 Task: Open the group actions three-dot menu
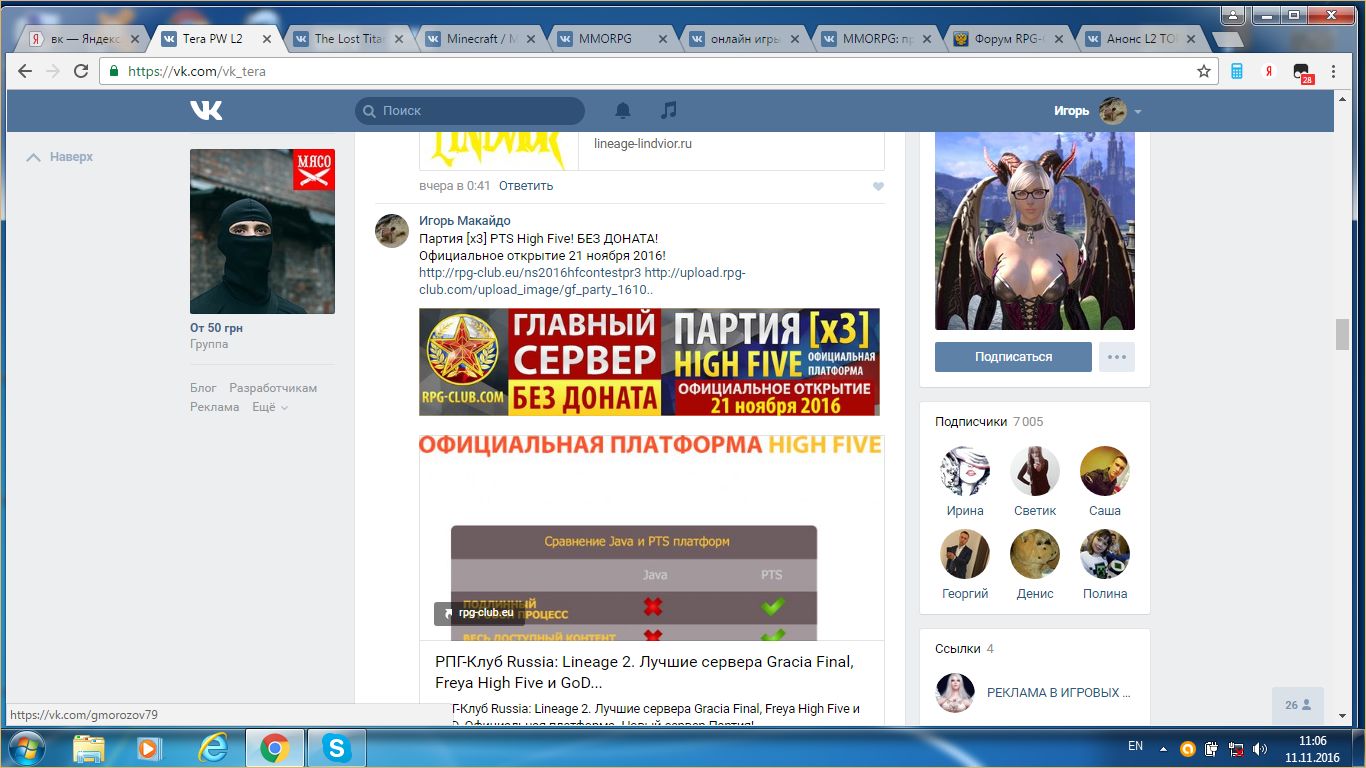(1117, 357)
